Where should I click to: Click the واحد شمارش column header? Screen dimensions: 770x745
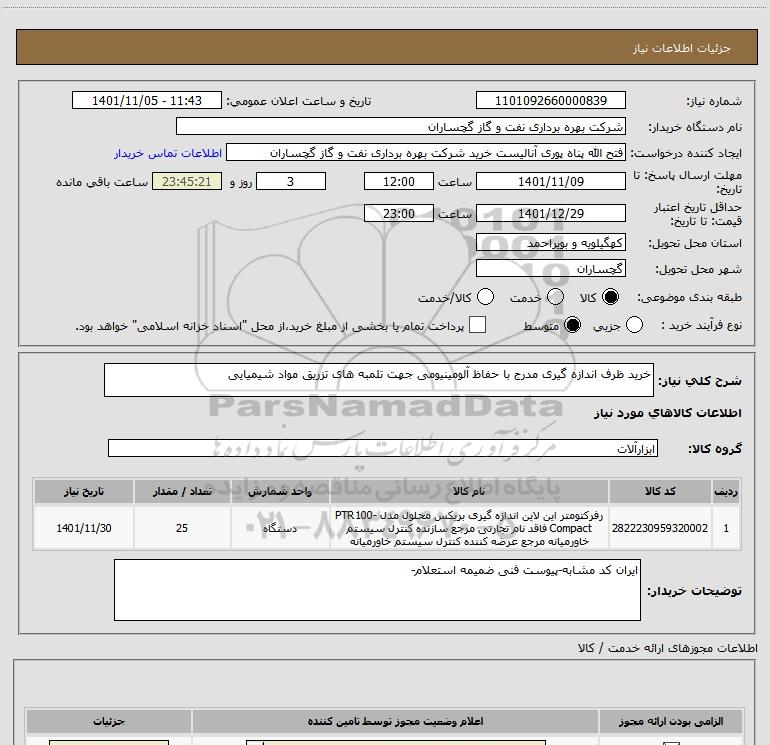[280, 492]
